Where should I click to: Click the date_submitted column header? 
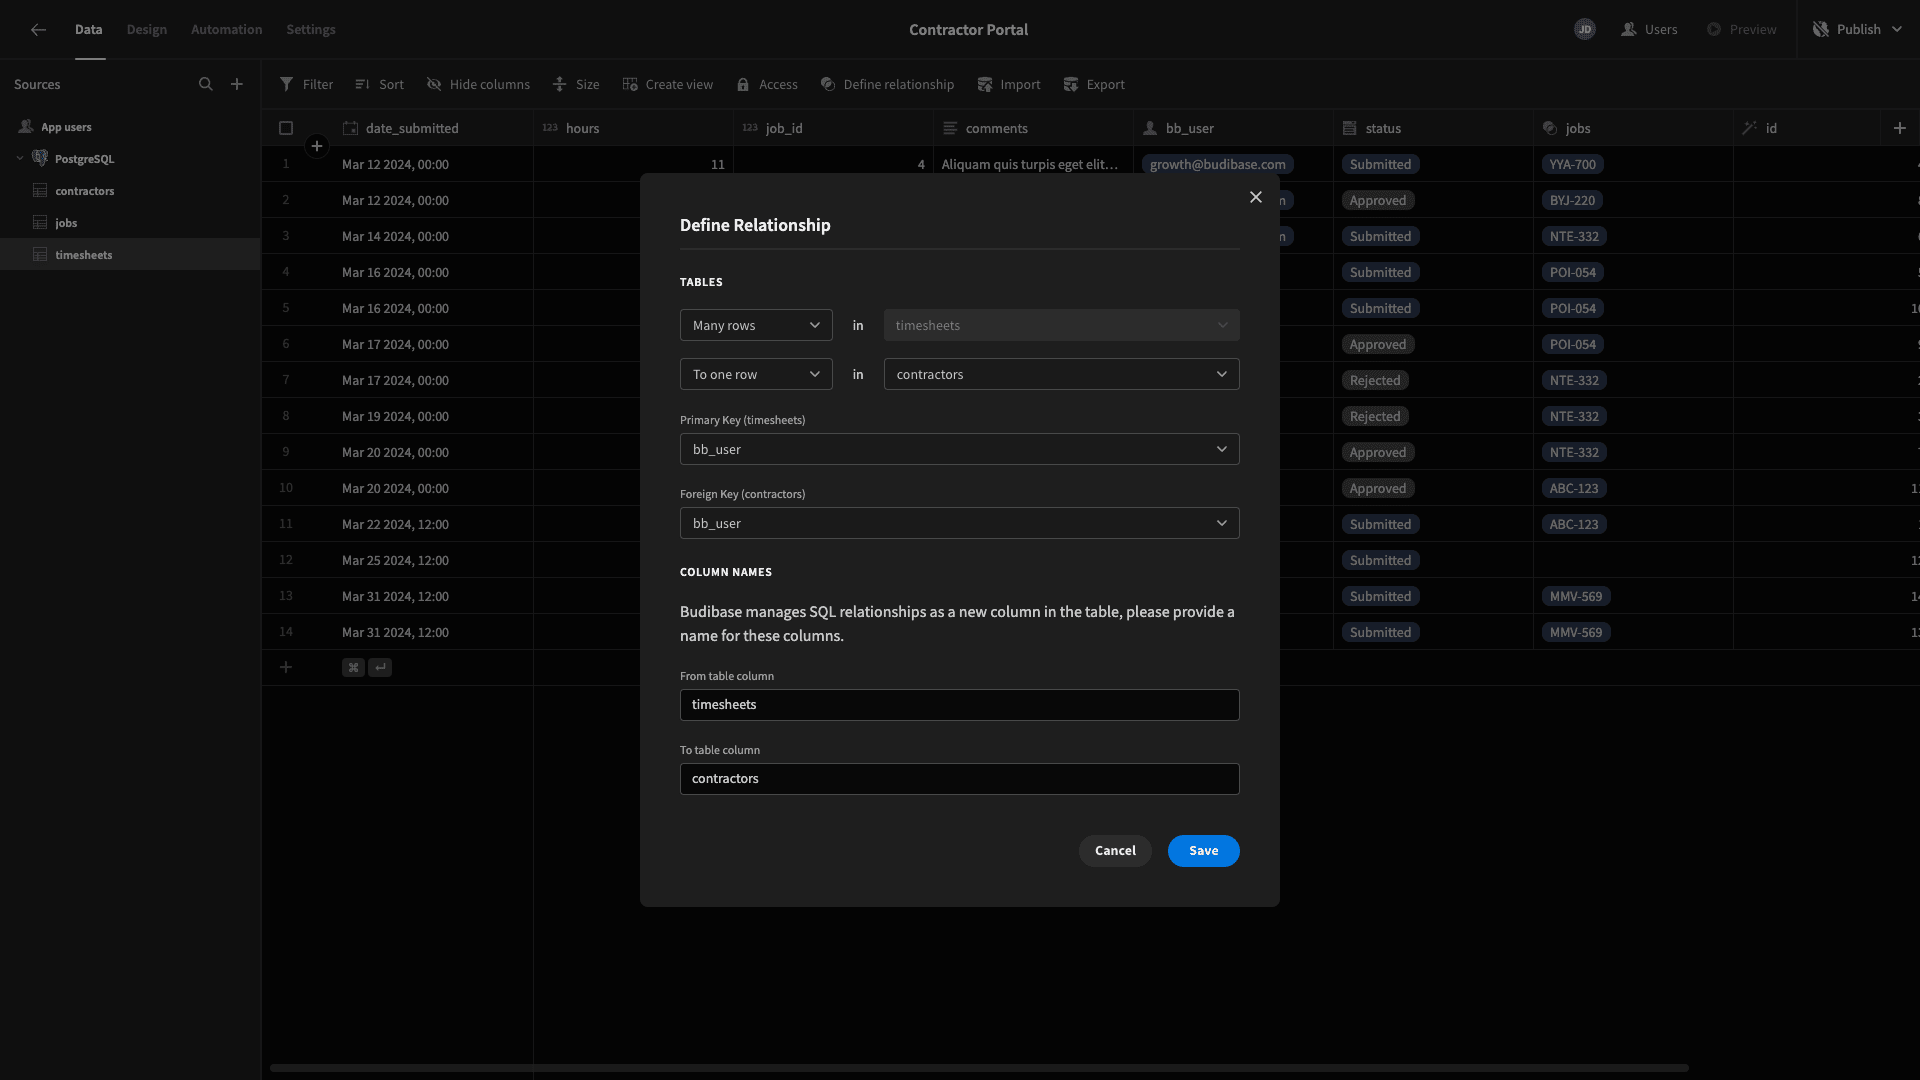tap(432, 128)
